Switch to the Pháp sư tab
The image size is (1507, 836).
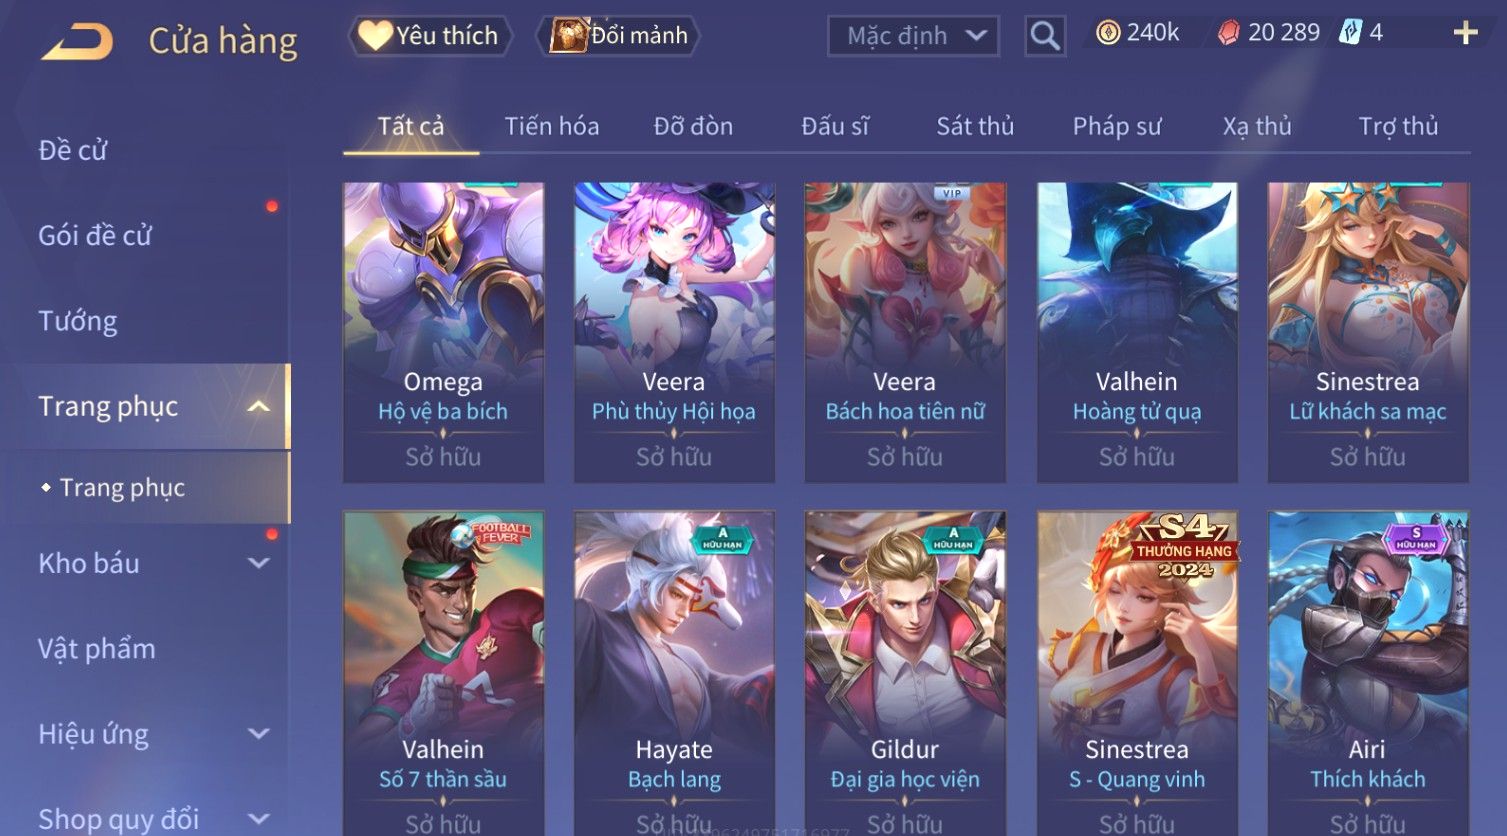pyautogui.click(x=1117, y=126)
